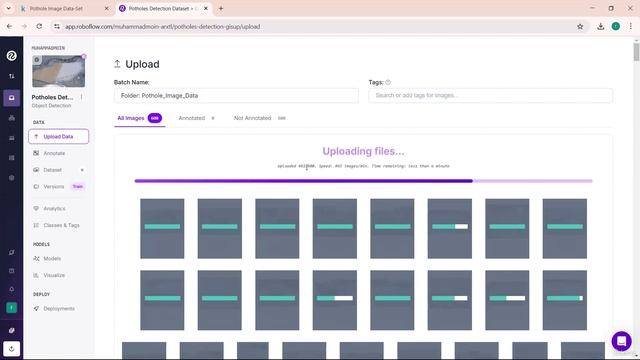Image resolution: width=640 pixels, height=360 pixels.
Task: Click the Upload page heading
Action: click(142, 64)
